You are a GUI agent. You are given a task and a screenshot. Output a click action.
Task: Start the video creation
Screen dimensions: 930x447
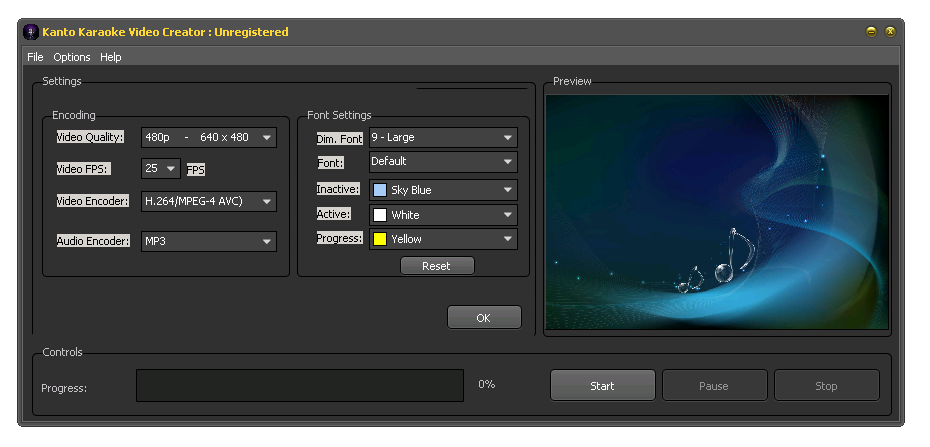pos(603,385)
